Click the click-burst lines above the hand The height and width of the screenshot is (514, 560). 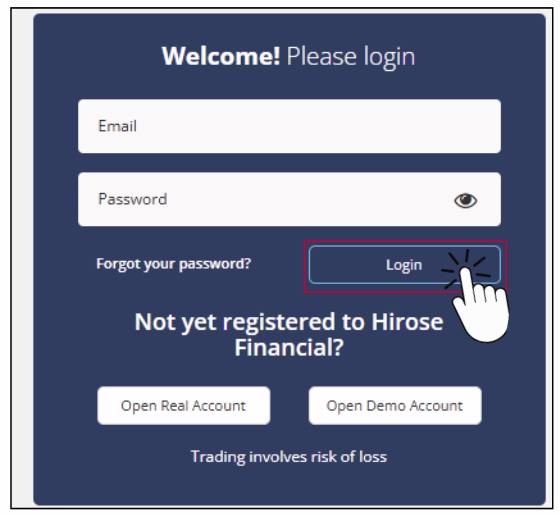tap(466, 264)
